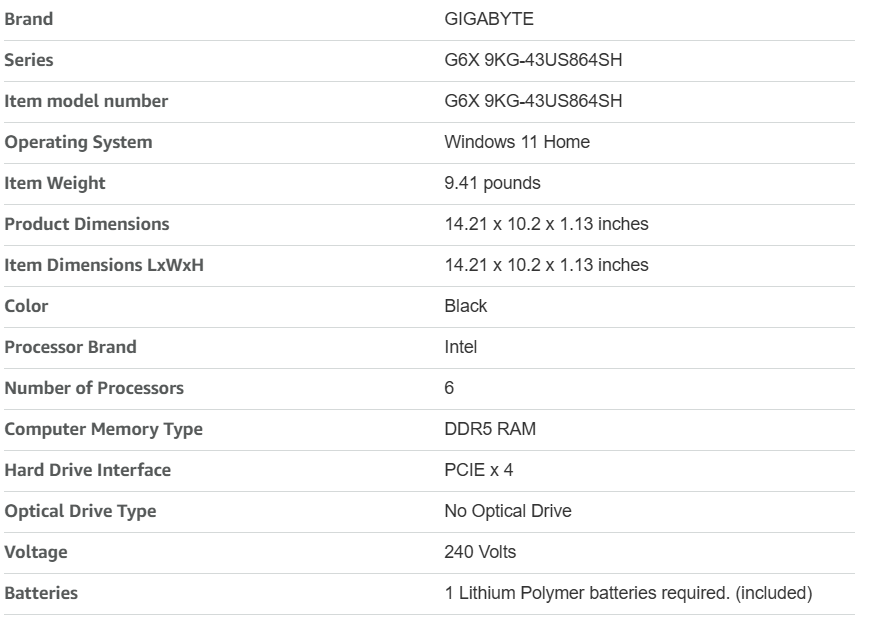
Task: Click the Processor Brand value Intel
Action: click(x=460, y=347)
